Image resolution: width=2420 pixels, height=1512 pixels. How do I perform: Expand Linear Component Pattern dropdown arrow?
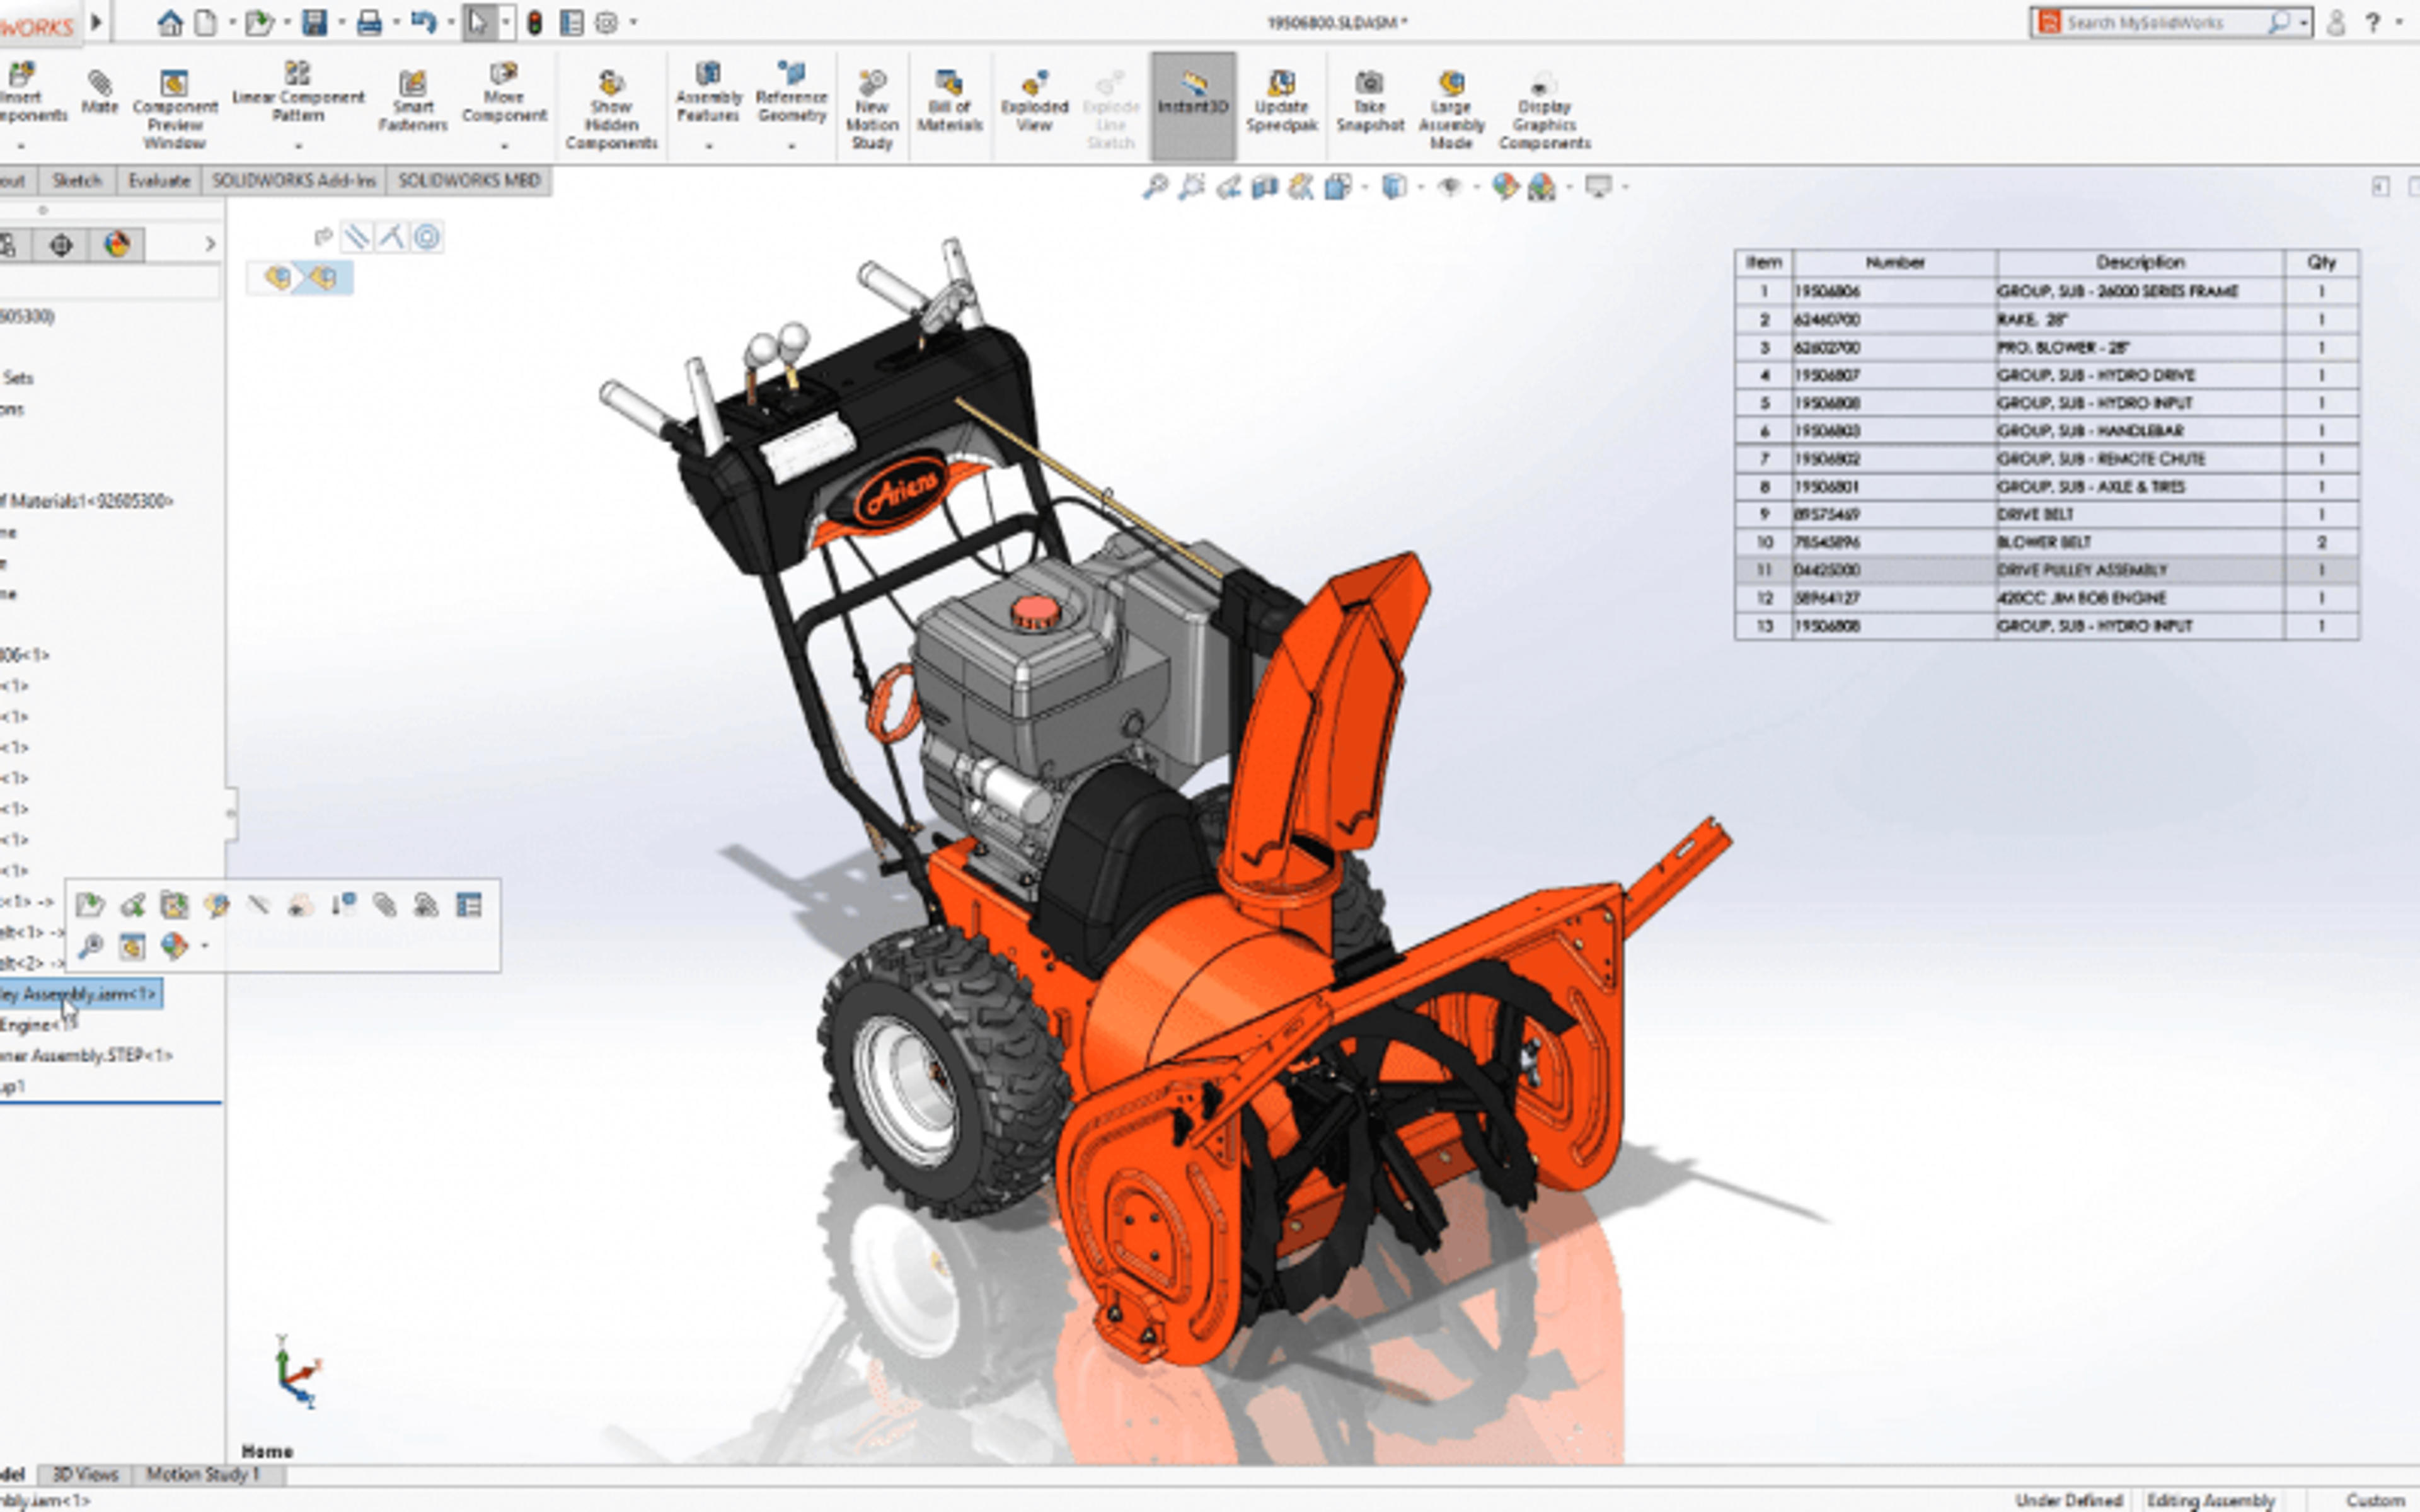298,146
